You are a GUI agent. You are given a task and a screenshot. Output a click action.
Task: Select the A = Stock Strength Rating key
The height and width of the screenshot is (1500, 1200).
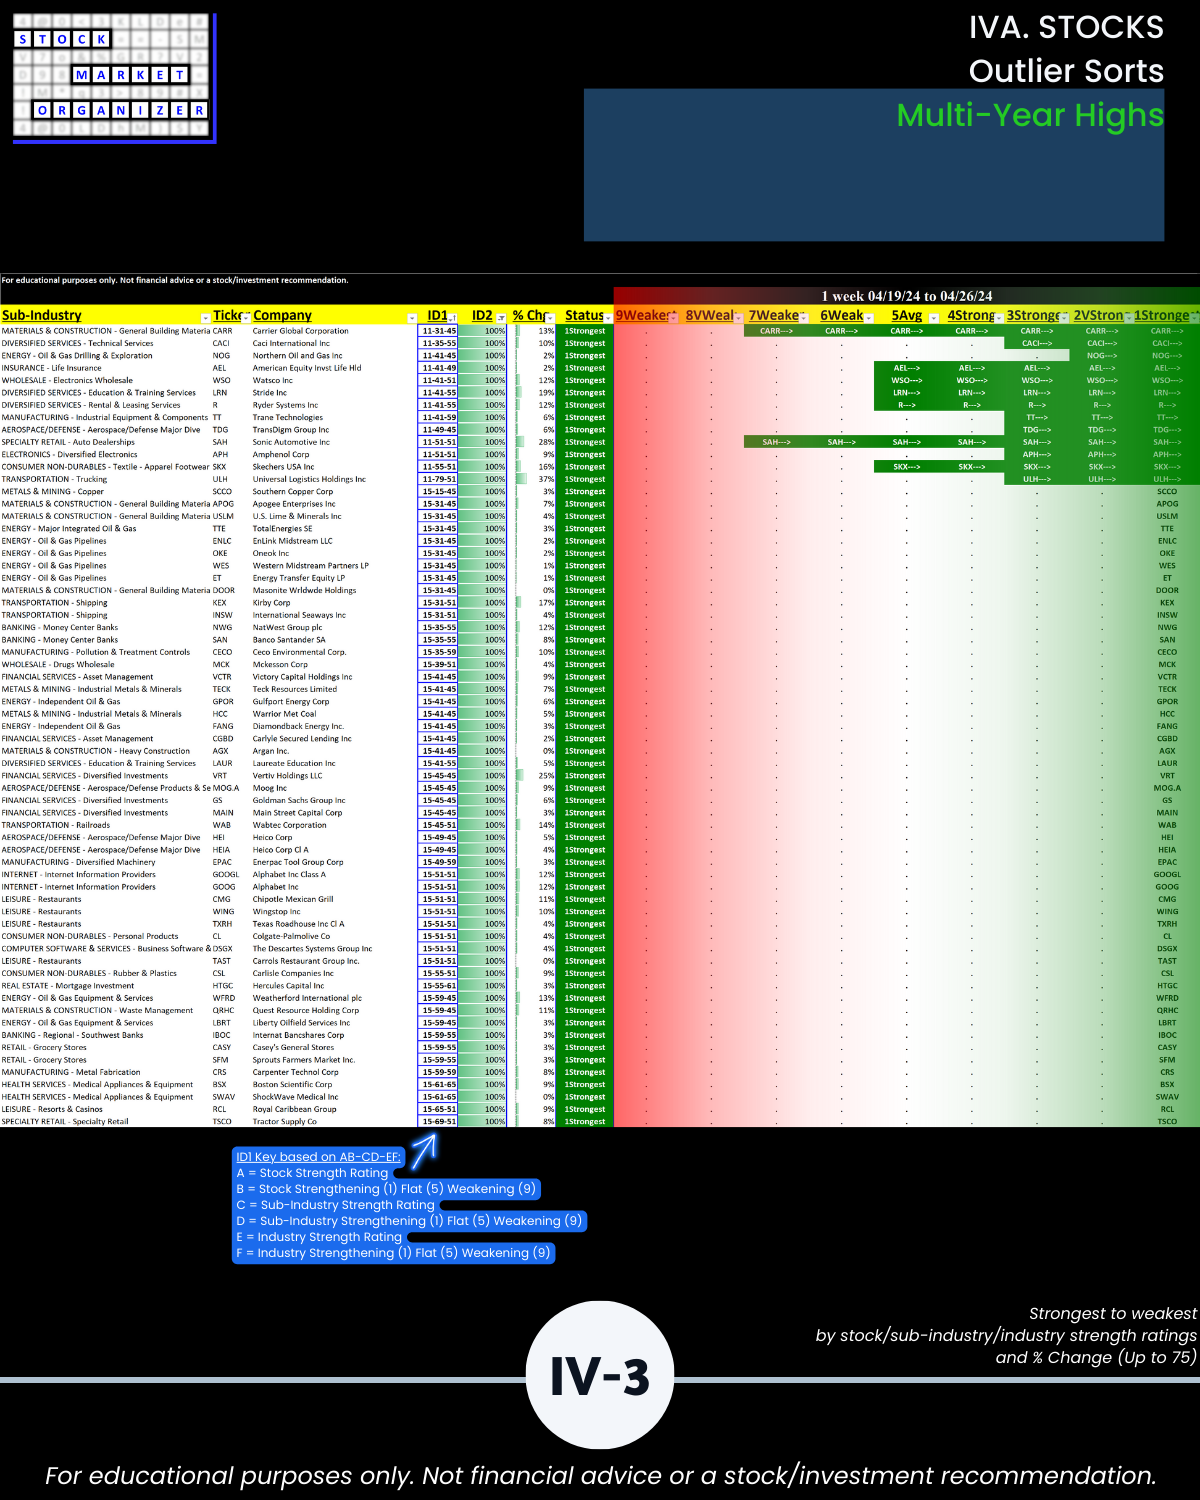pyautogui.click(x=313, y=1173)
